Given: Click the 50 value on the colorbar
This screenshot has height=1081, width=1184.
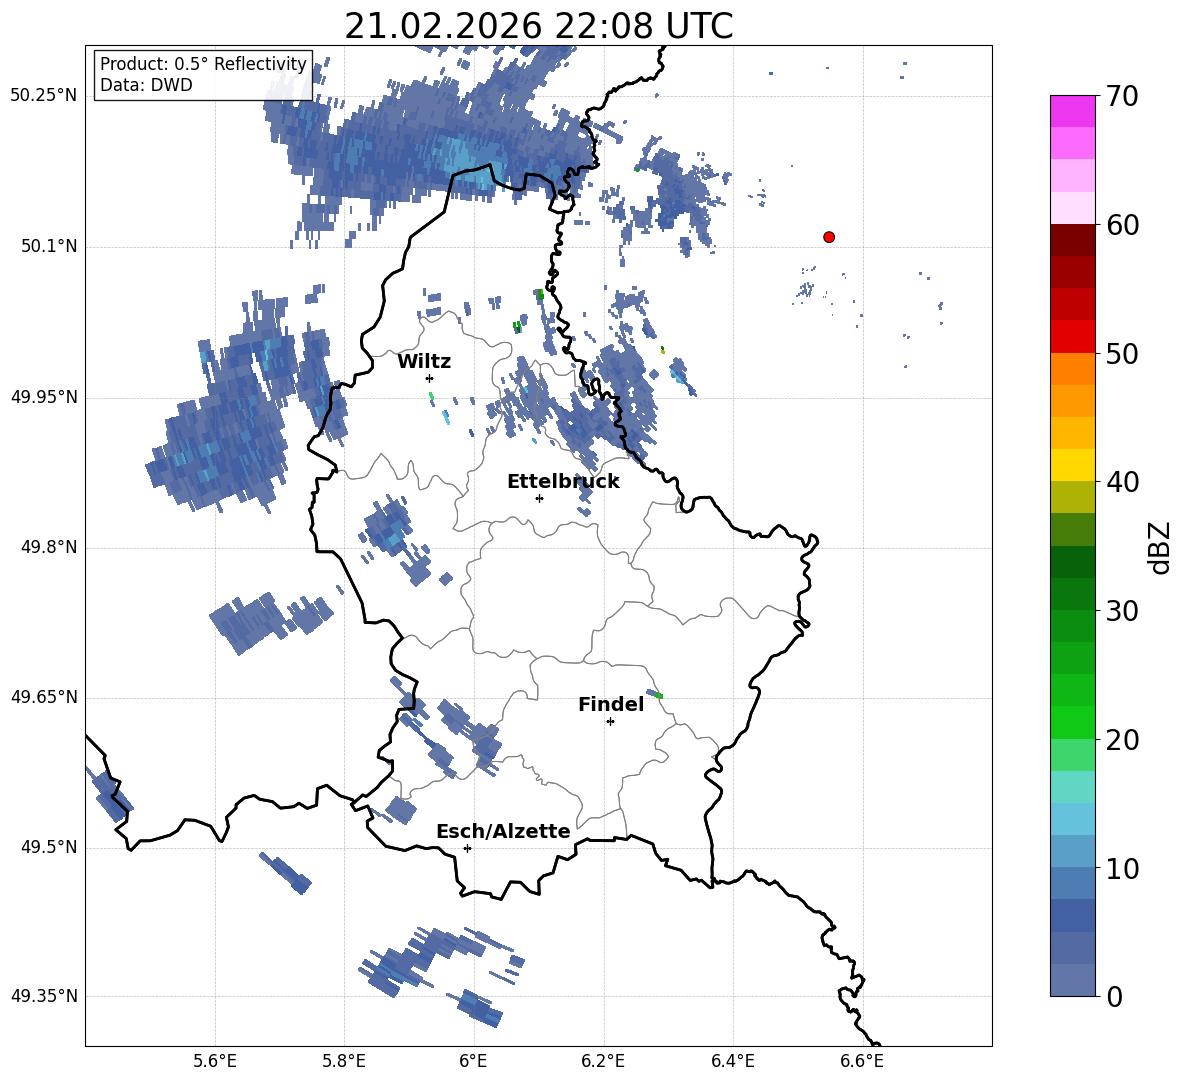Looking at the screenshot, I should tap(1121, 353).
